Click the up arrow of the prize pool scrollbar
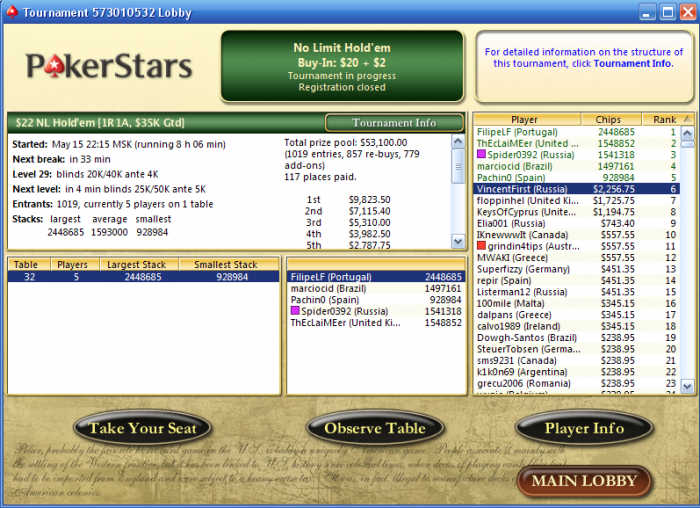 click(458, 142)
